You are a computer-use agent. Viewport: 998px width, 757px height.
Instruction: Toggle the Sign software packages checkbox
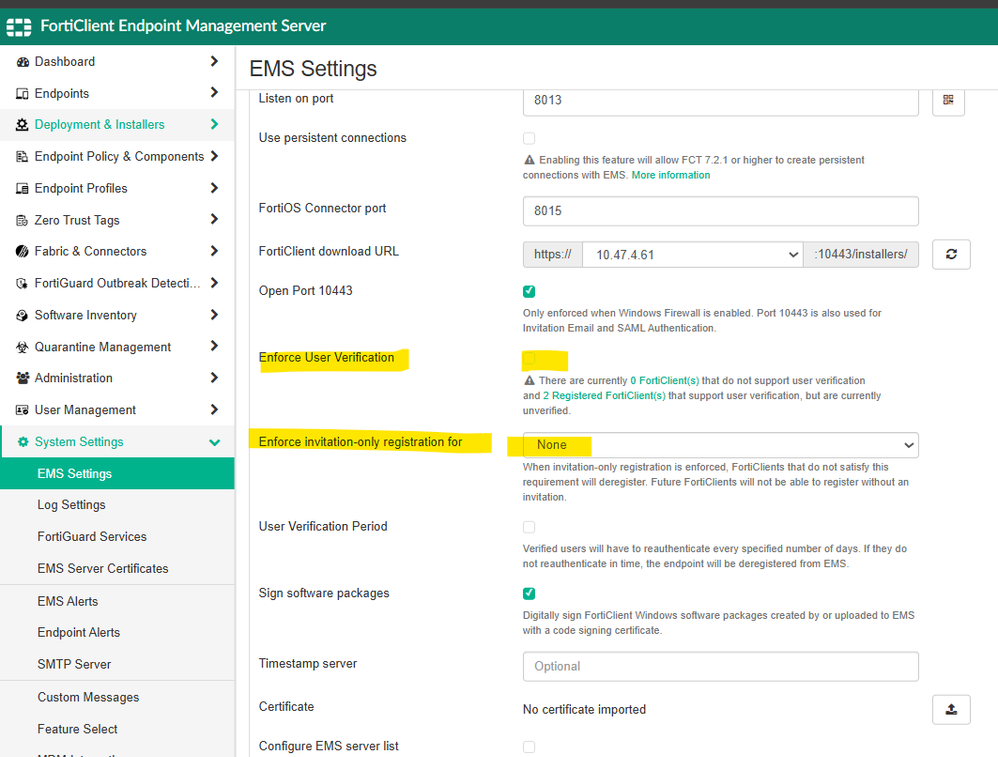click(529, 593)
